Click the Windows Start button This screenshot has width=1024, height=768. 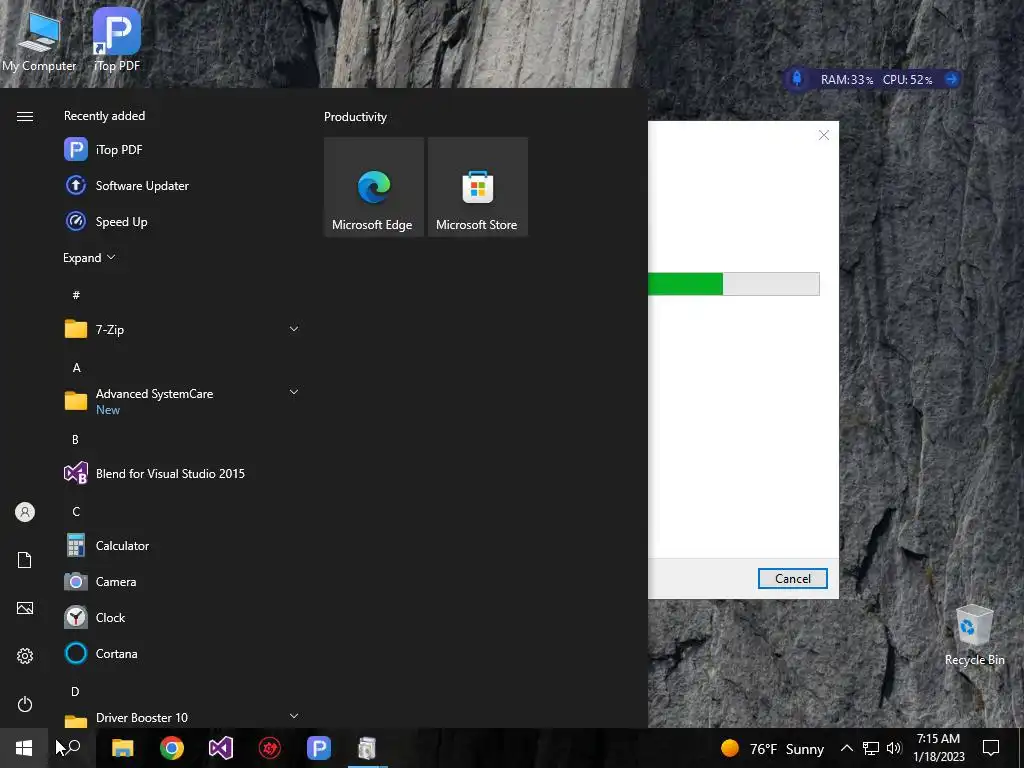pos(24,748)
